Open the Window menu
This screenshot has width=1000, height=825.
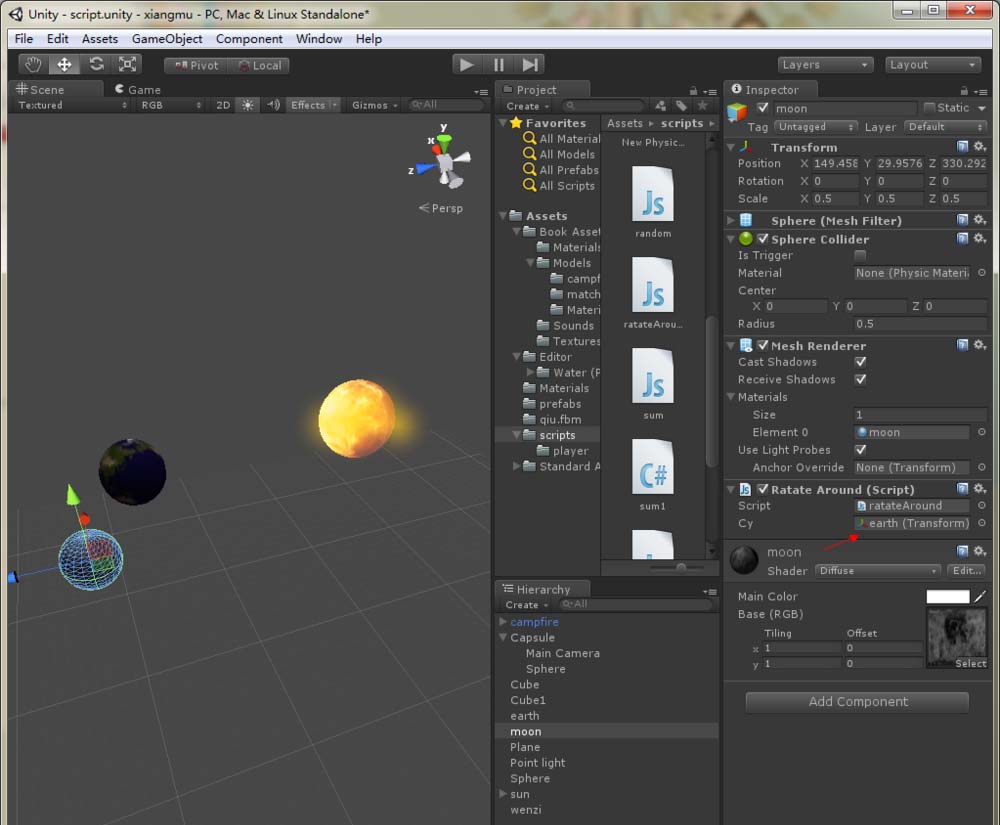tap(319, 39)
